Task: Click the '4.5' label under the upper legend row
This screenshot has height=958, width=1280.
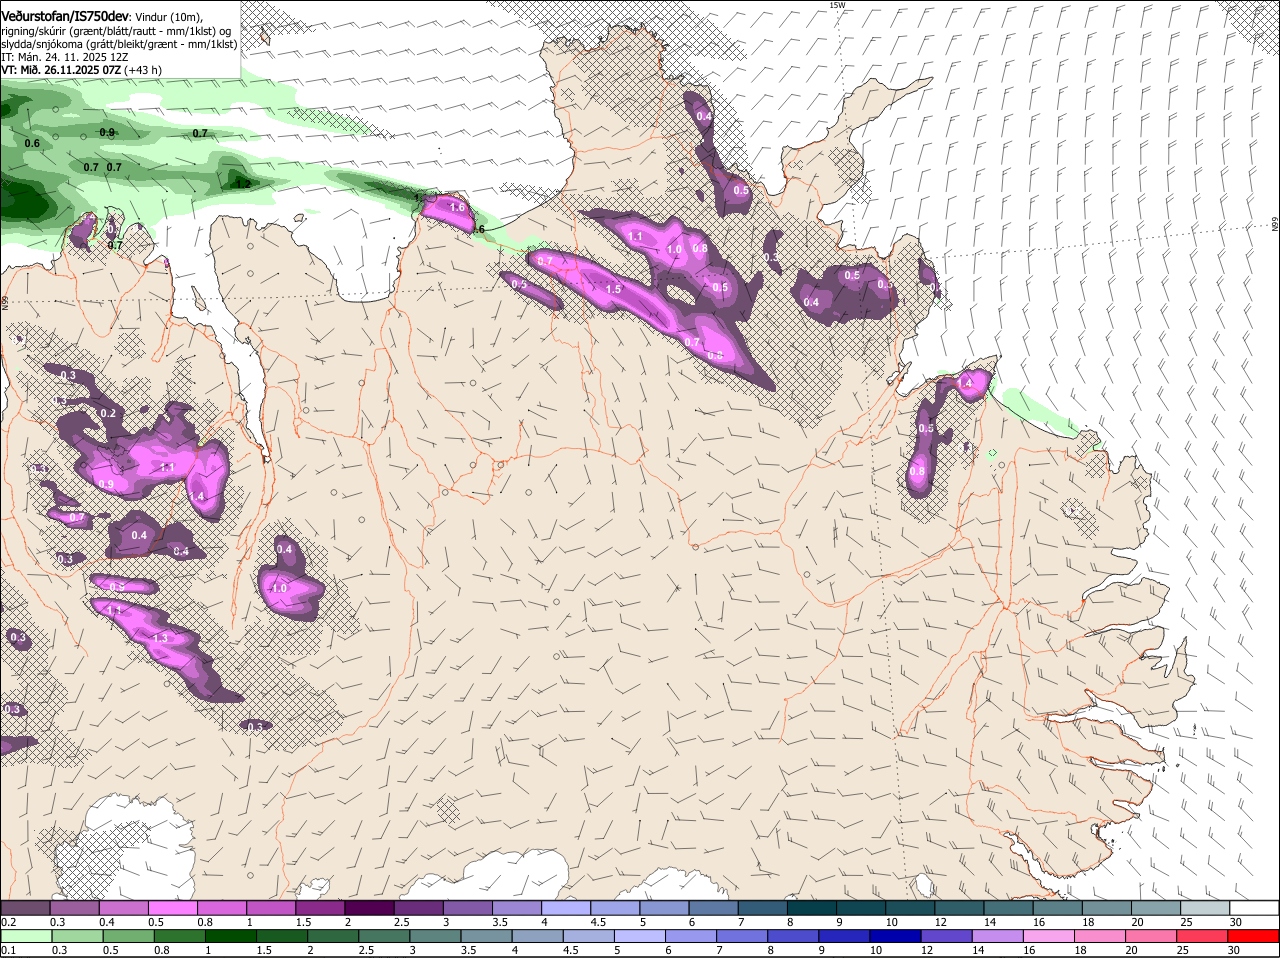Action: coord(598,922)
